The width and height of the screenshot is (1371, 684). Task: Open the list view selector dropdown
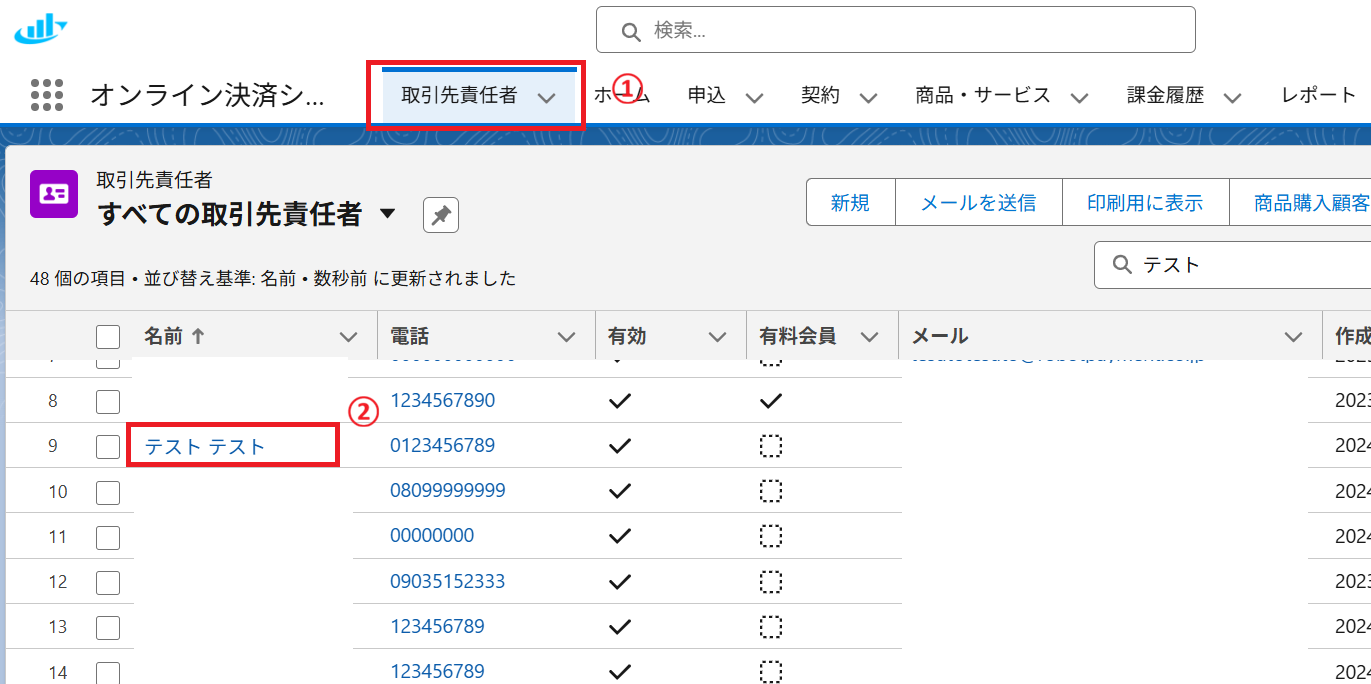tap(388, 213)
